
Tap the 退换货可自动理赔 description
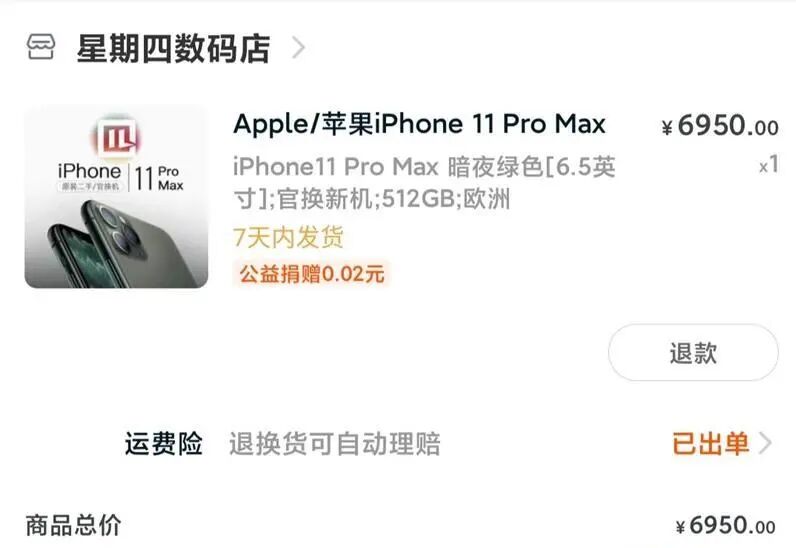[x=335, y=444]
